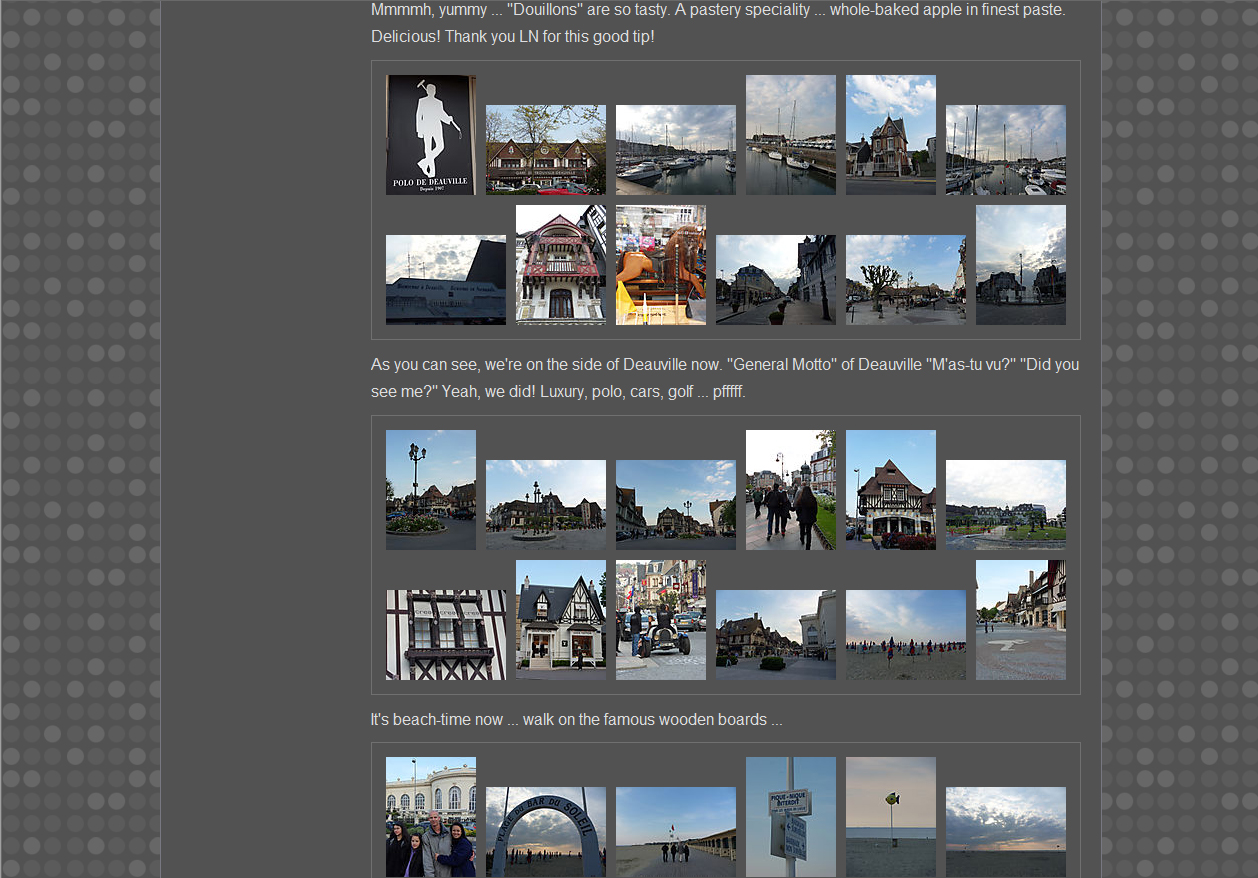Open the family photo outside the casino
Image resolution: width=1258 pixels, height=878 pixels.
(x=430, y=817)
